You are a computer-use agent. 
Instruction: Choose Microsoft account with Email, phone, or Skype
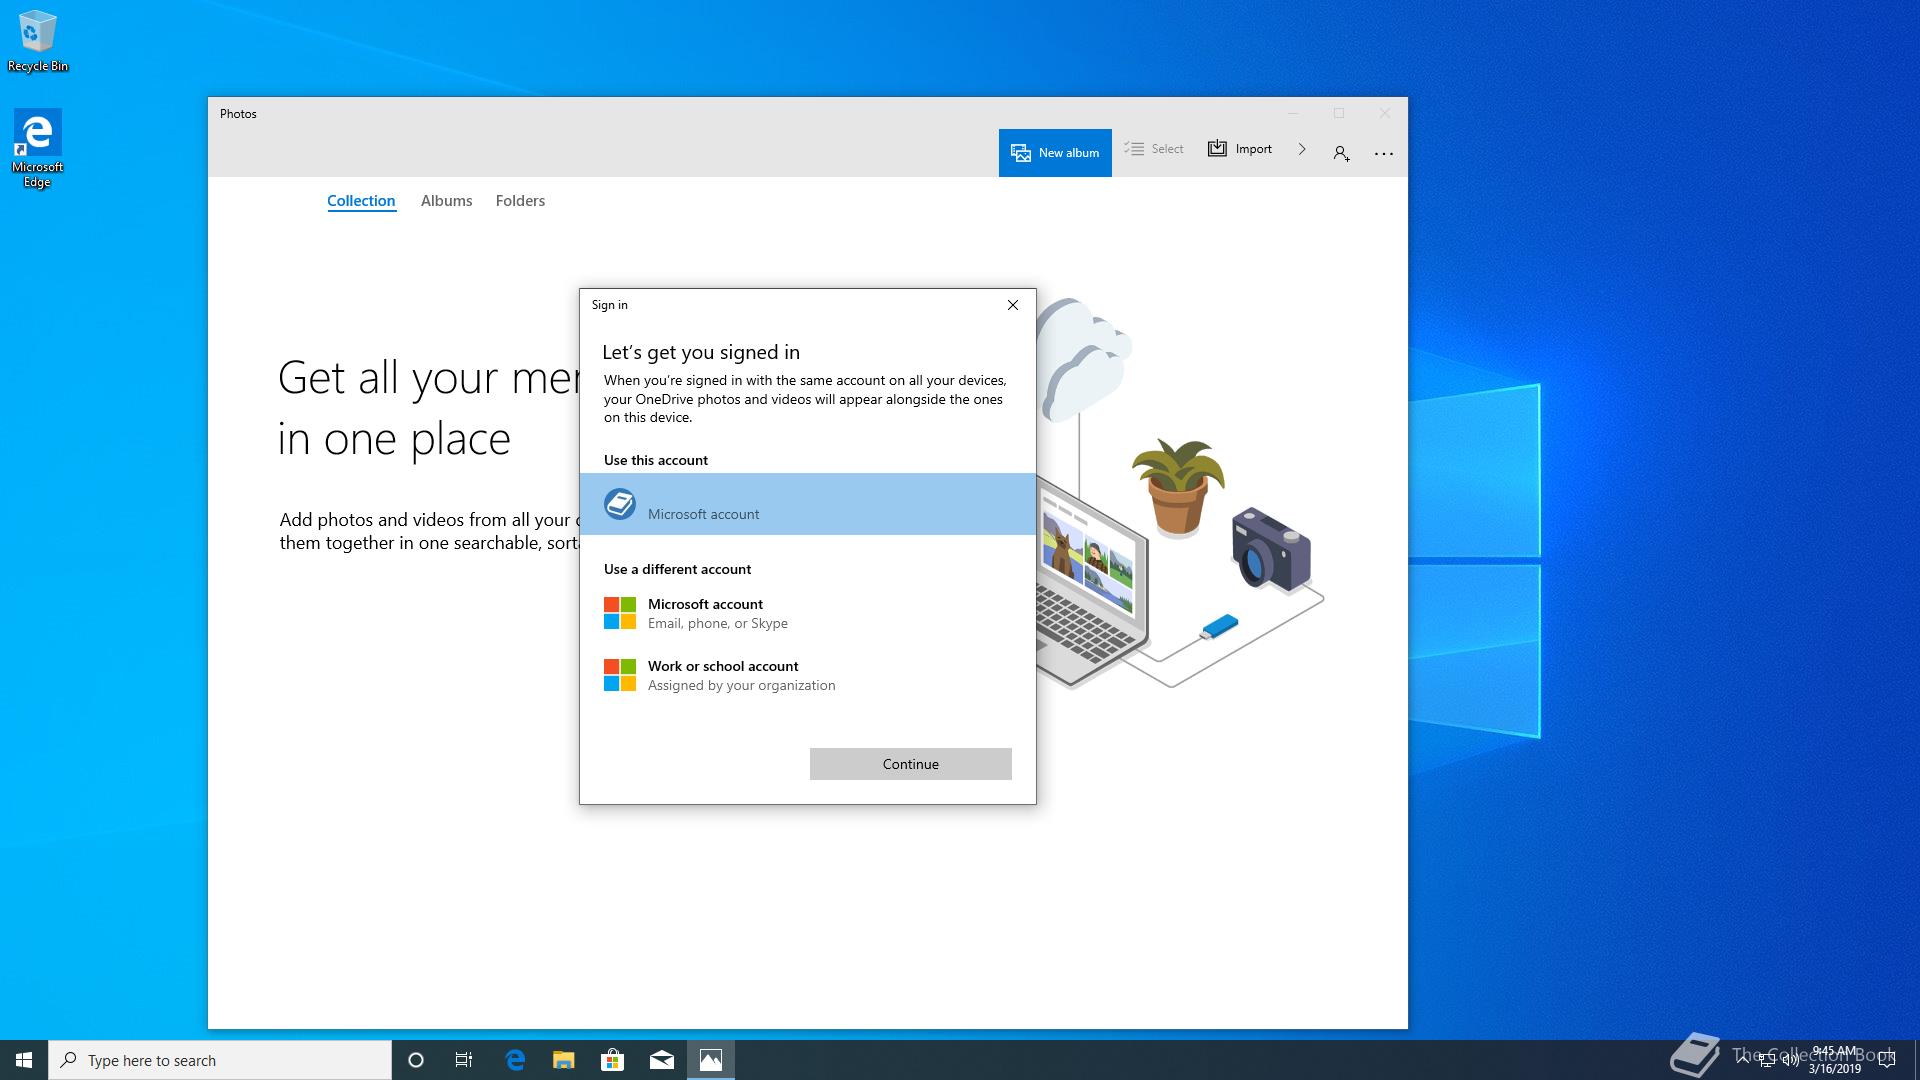point(808,613)
